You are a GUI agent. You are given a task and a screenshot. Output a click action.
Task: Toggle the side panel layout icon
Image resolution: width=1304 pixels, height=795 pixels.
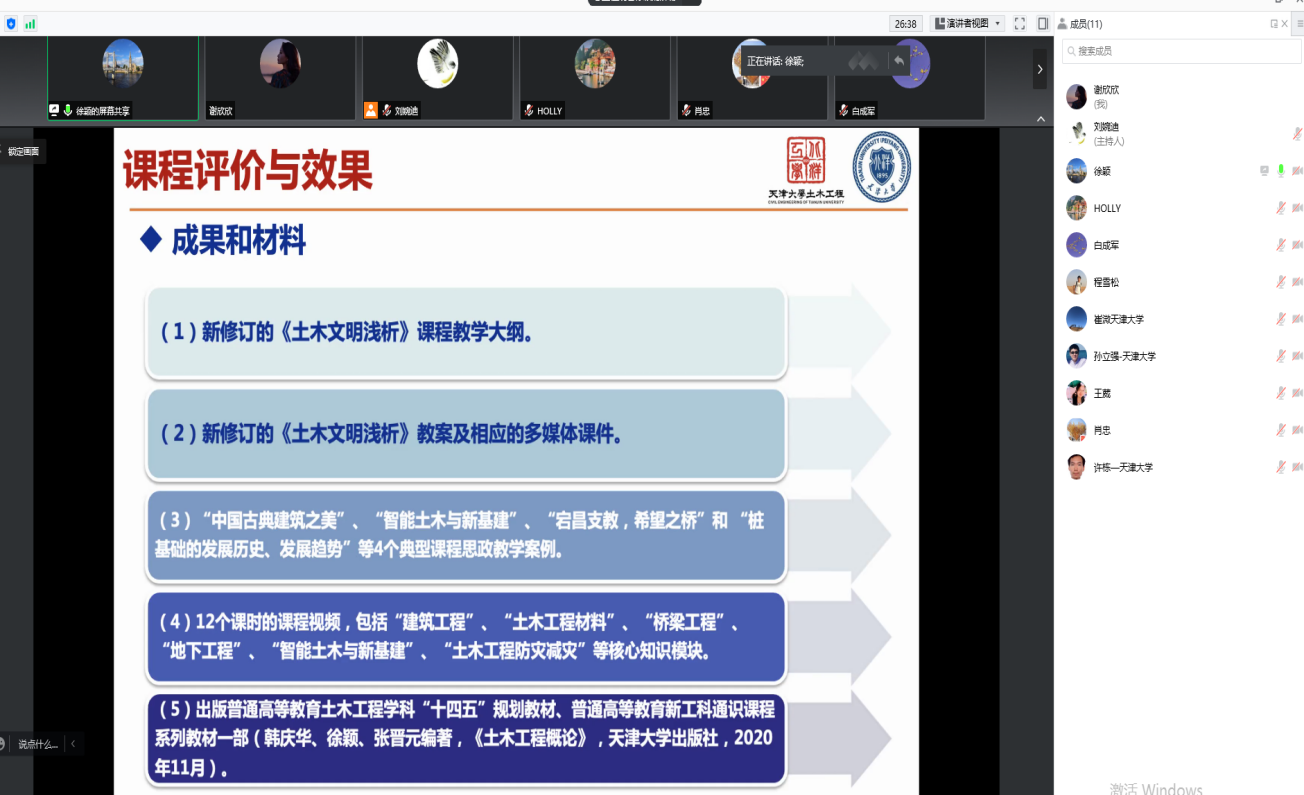click(x=1043, y=23)
